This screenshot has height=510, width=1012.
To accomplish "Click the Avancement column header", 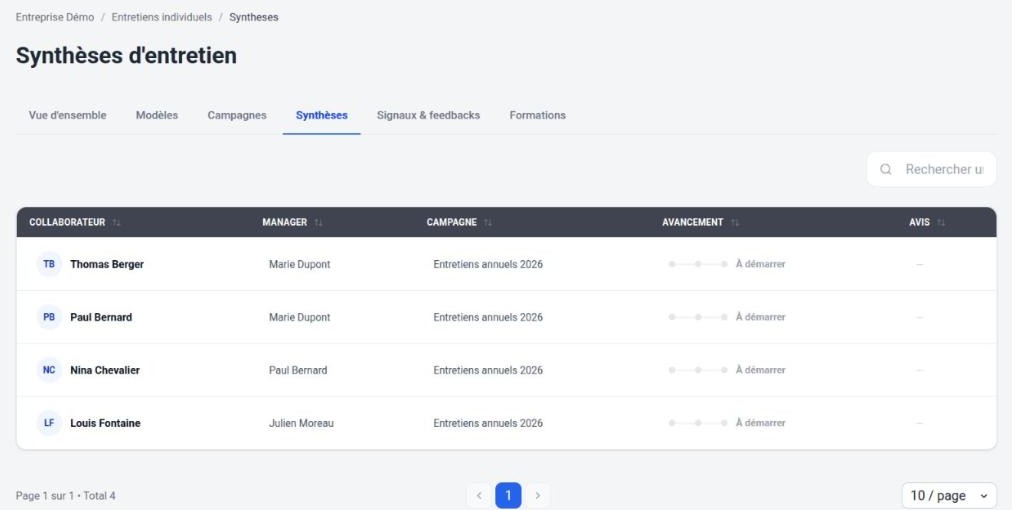I will click(x=693, y=222).
